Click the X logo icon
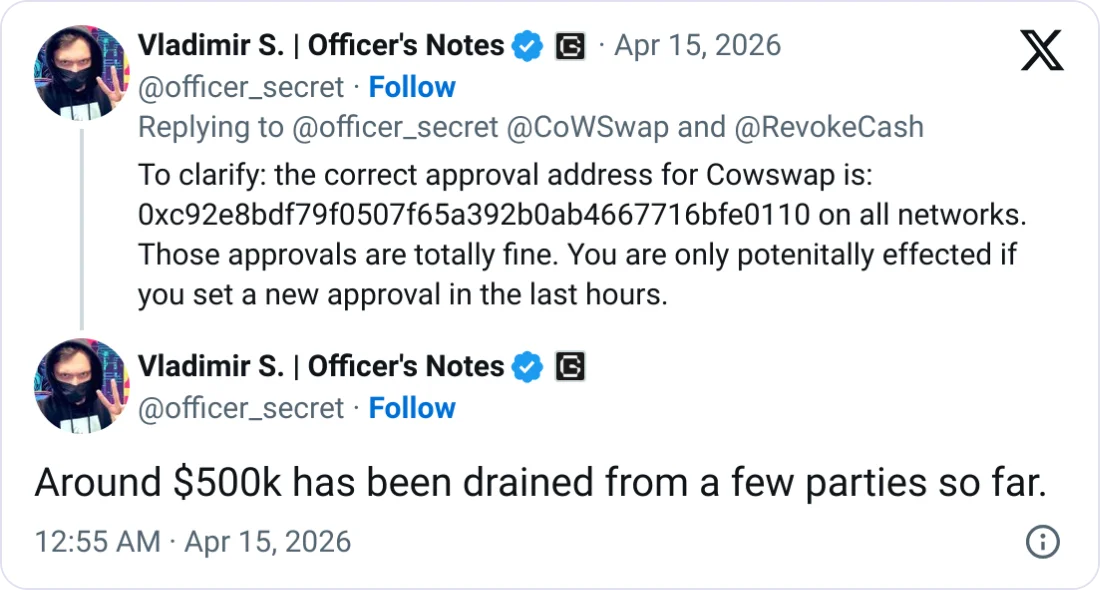Viewport: 1100px width, 590px height. coord(1042,49)
